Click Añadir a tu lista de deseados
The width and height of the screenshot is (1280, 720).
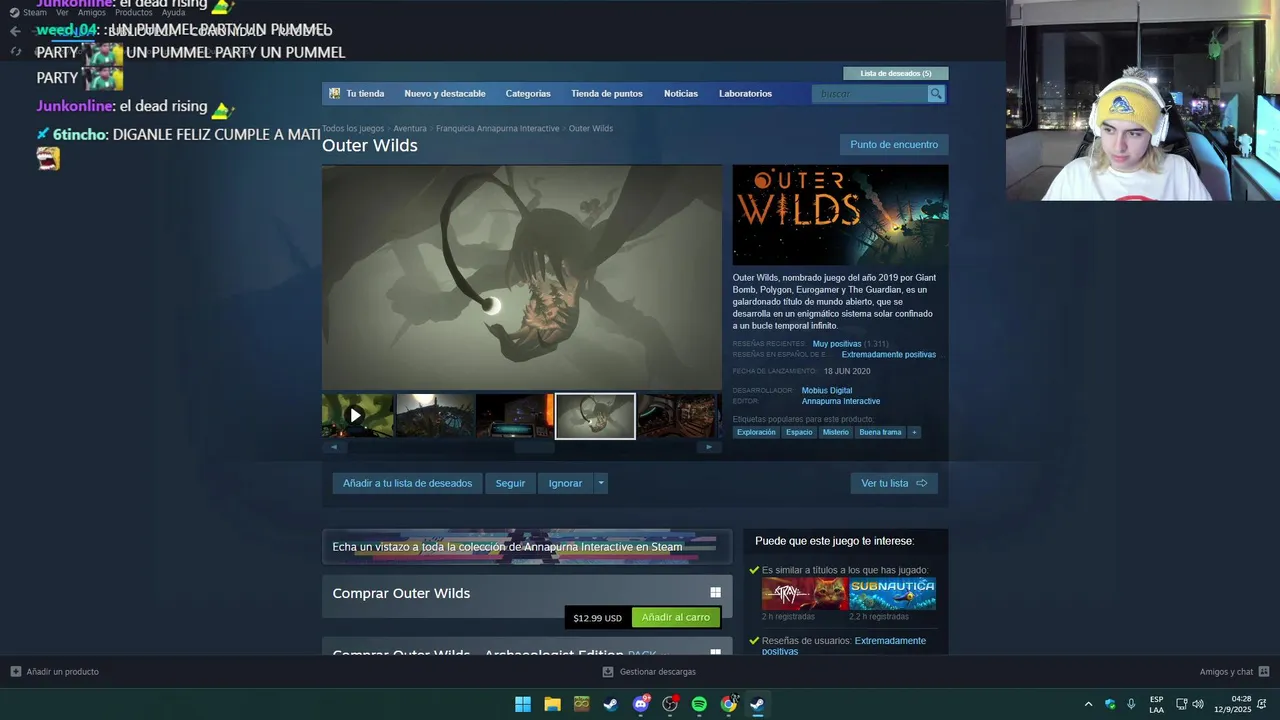coord(407,483)
